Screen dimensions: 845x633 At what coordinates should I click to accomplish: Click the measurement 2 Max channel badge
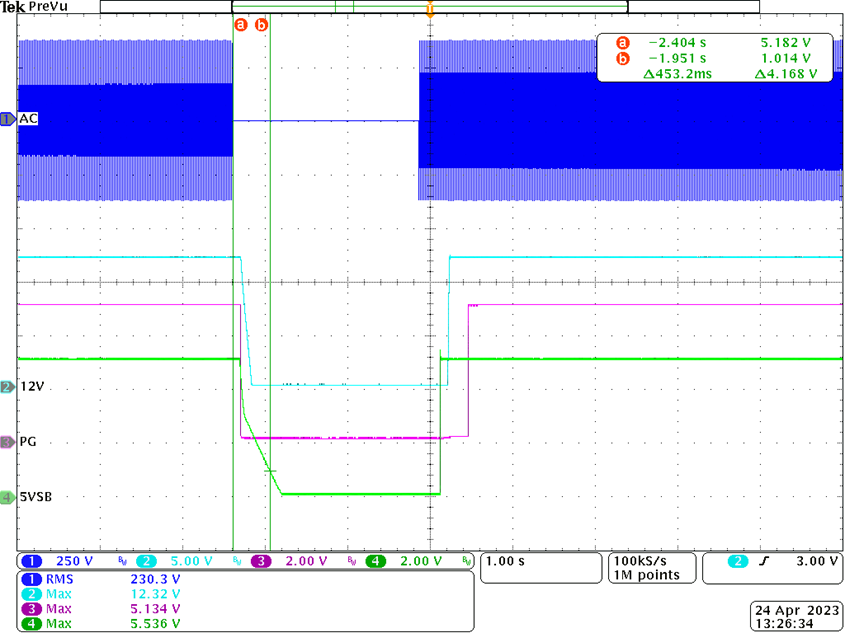coord(33,594)
